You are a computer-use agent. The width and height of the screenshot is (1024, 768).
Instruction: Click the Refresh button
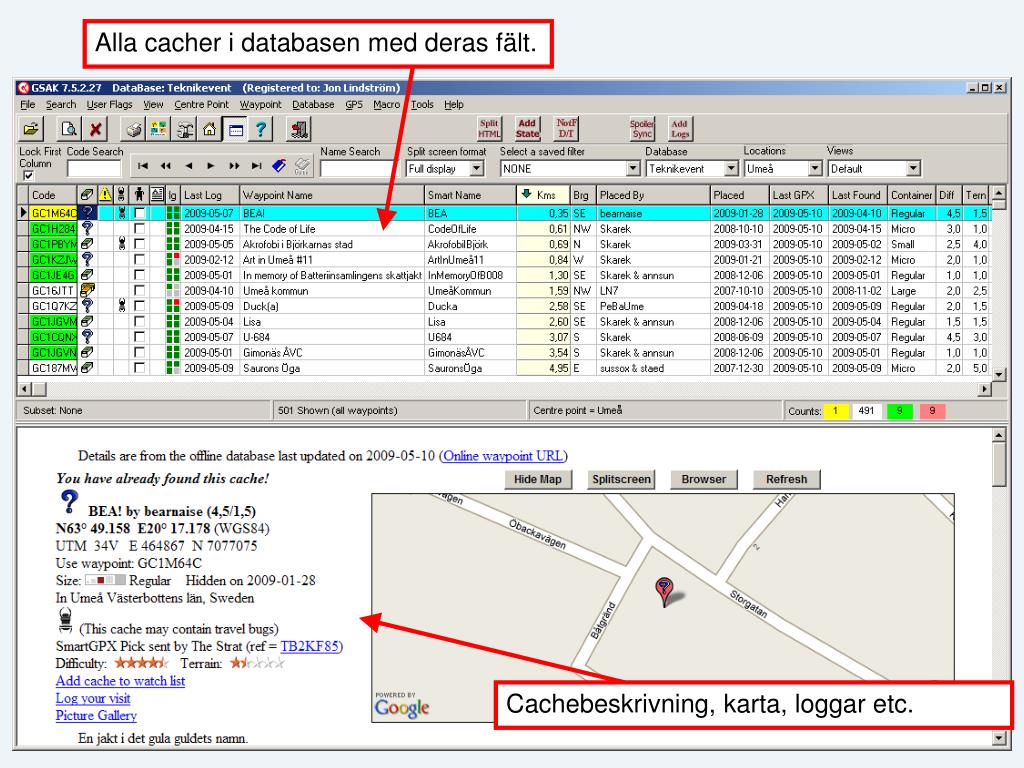786,479
